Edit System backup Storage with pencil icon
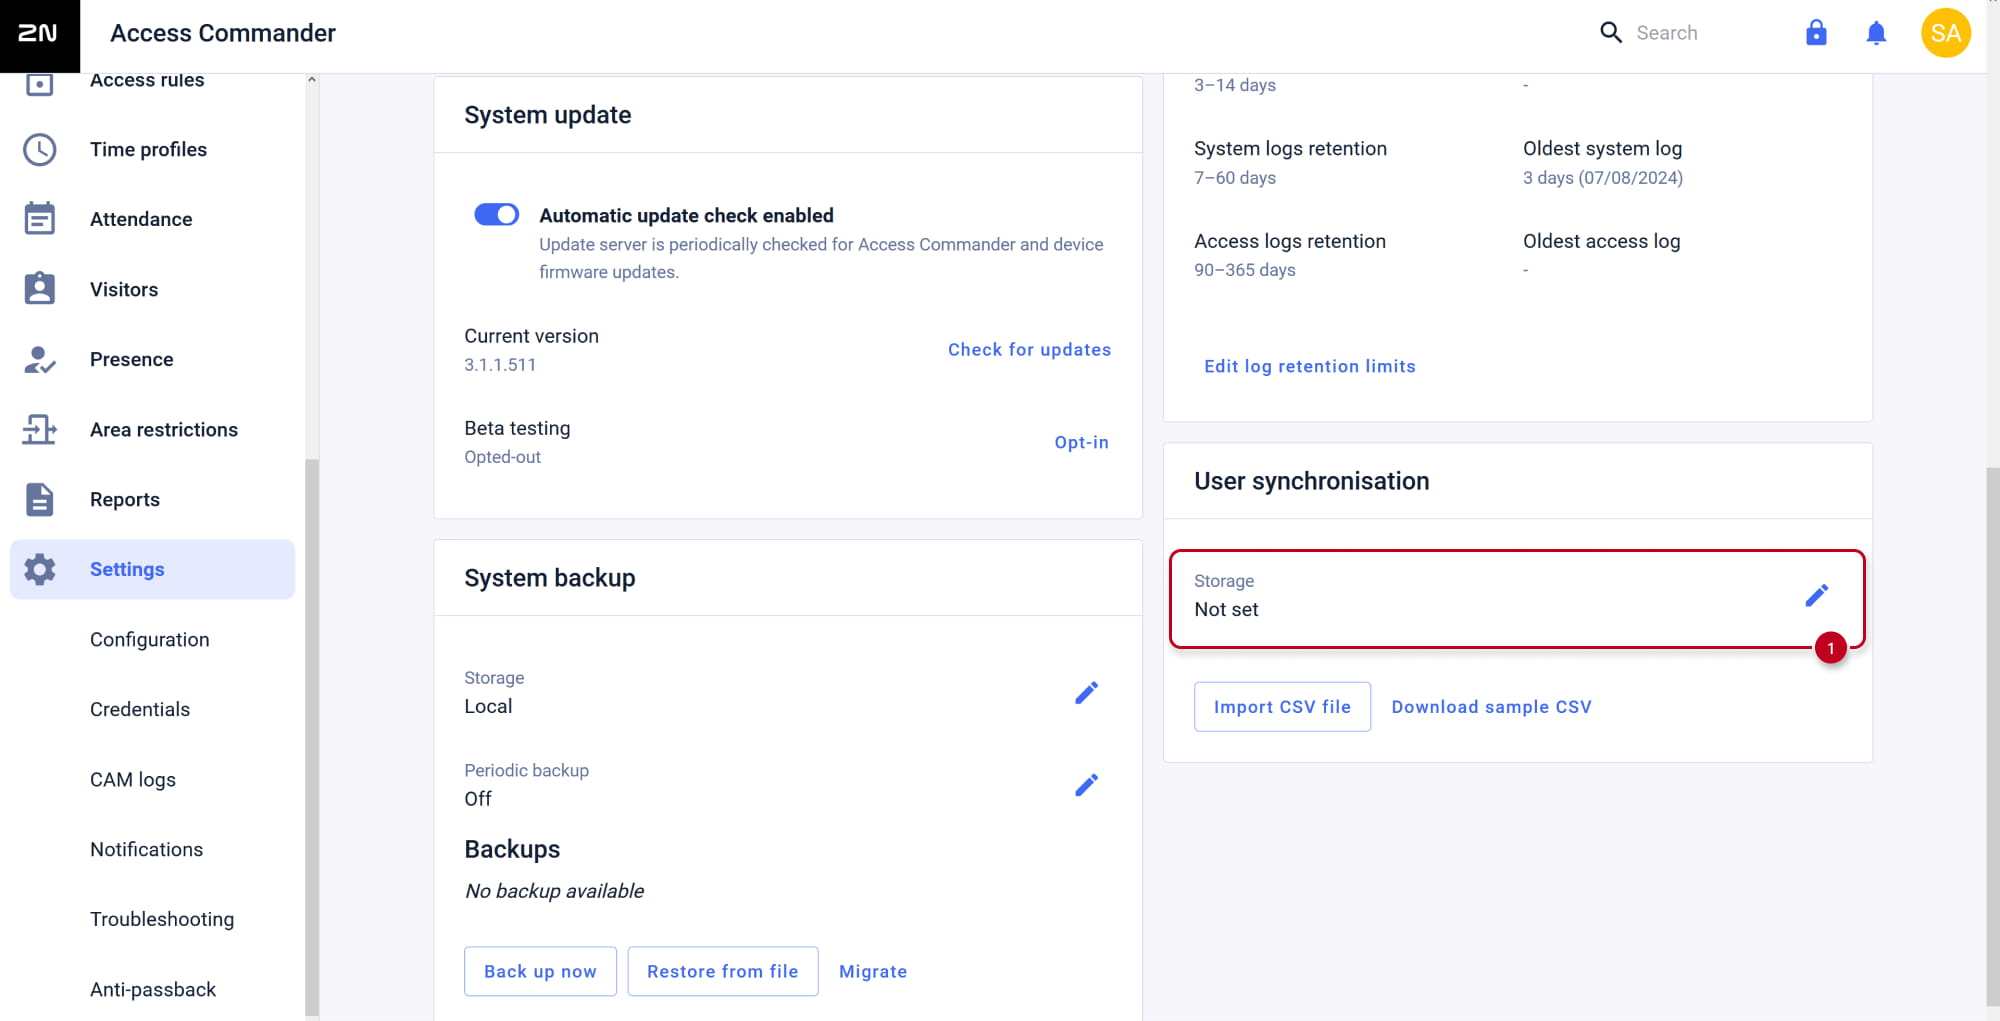Viewport: 2000px width, 1021px height. coord(1086,692)
